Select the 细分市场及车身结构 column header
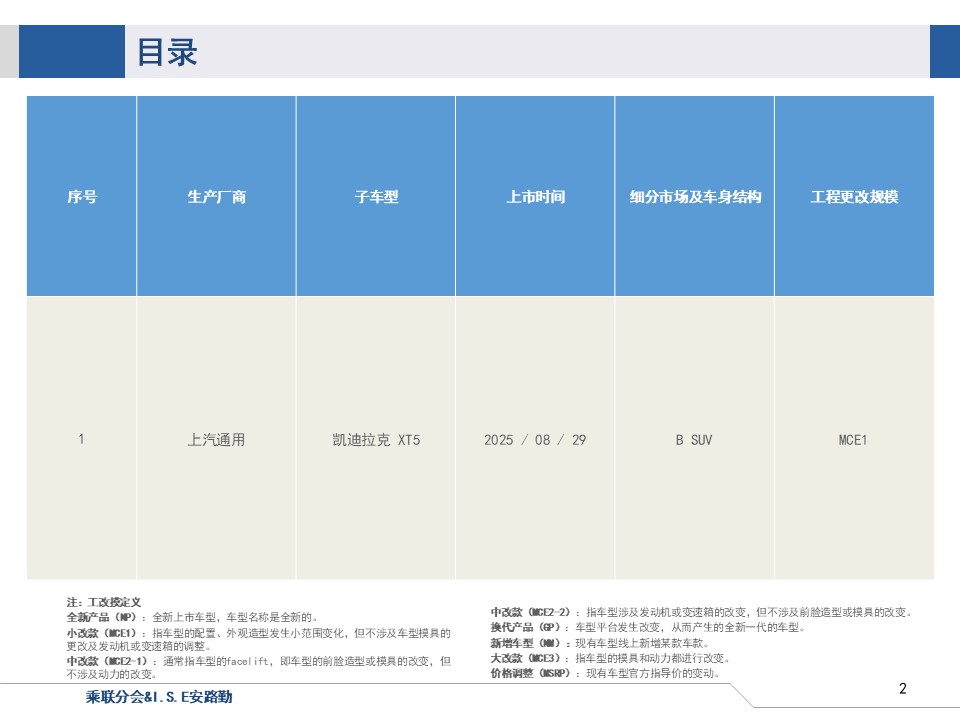This screenshot has width=960, height=720. (x=695, y=197)
